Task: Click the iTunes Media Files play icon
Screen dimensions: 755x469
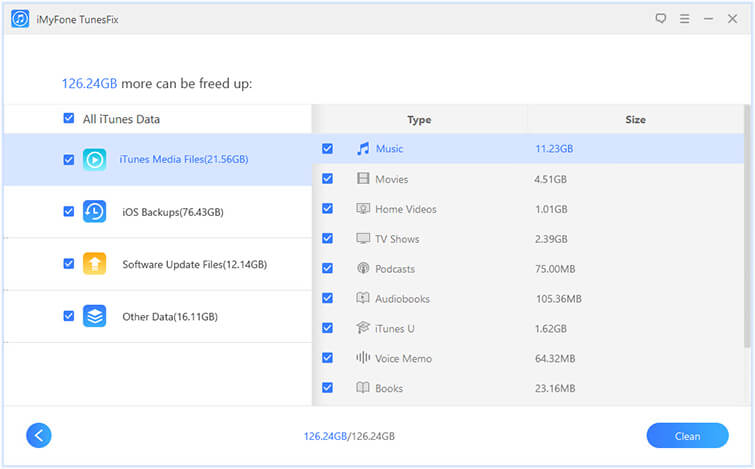Action: [94, 159]
